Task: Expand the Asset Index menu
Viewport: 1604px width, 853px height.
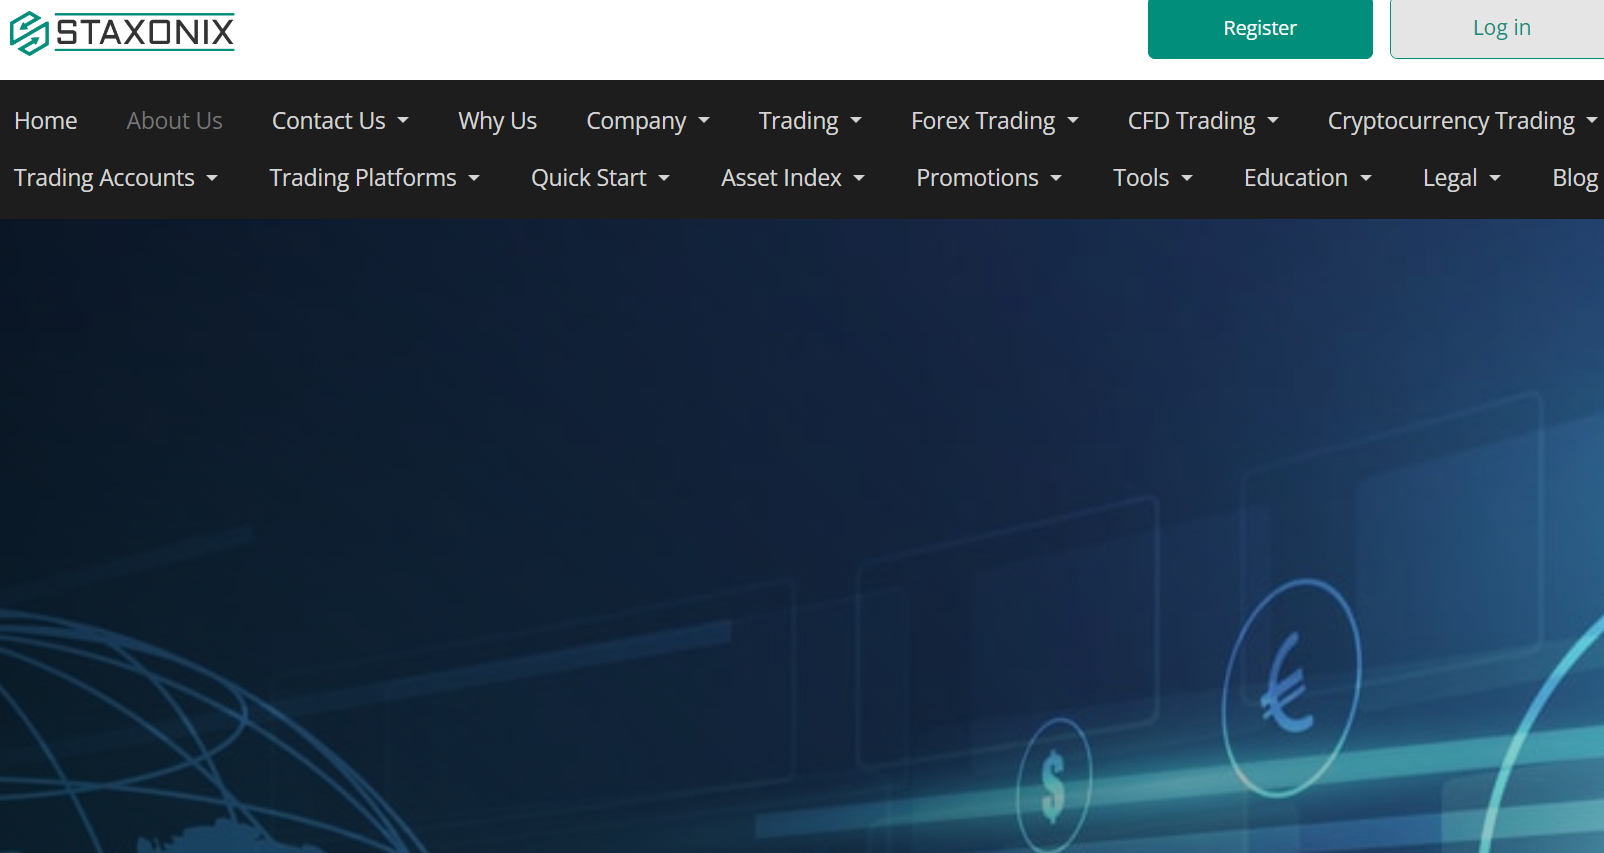Action: tap(792, 178)
